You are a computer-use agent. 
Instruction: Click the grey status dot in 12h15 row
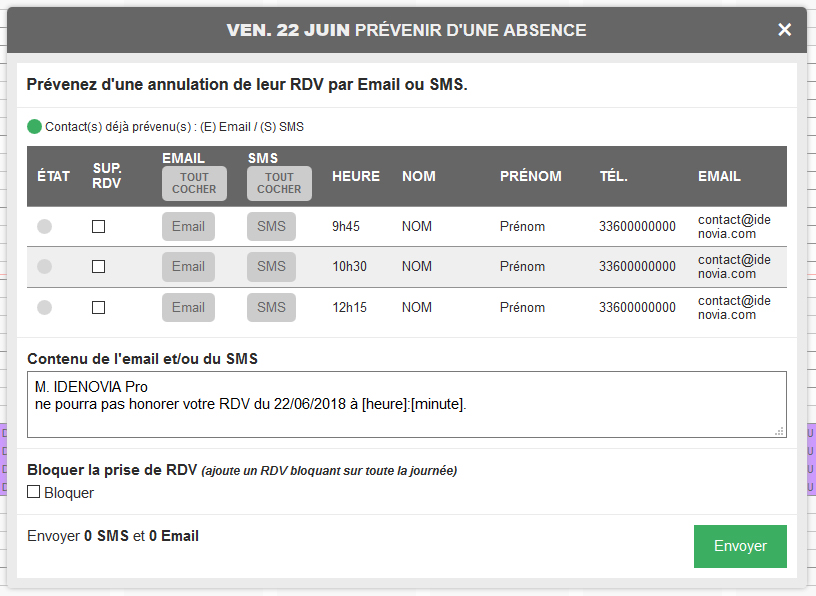click(45, 308)
